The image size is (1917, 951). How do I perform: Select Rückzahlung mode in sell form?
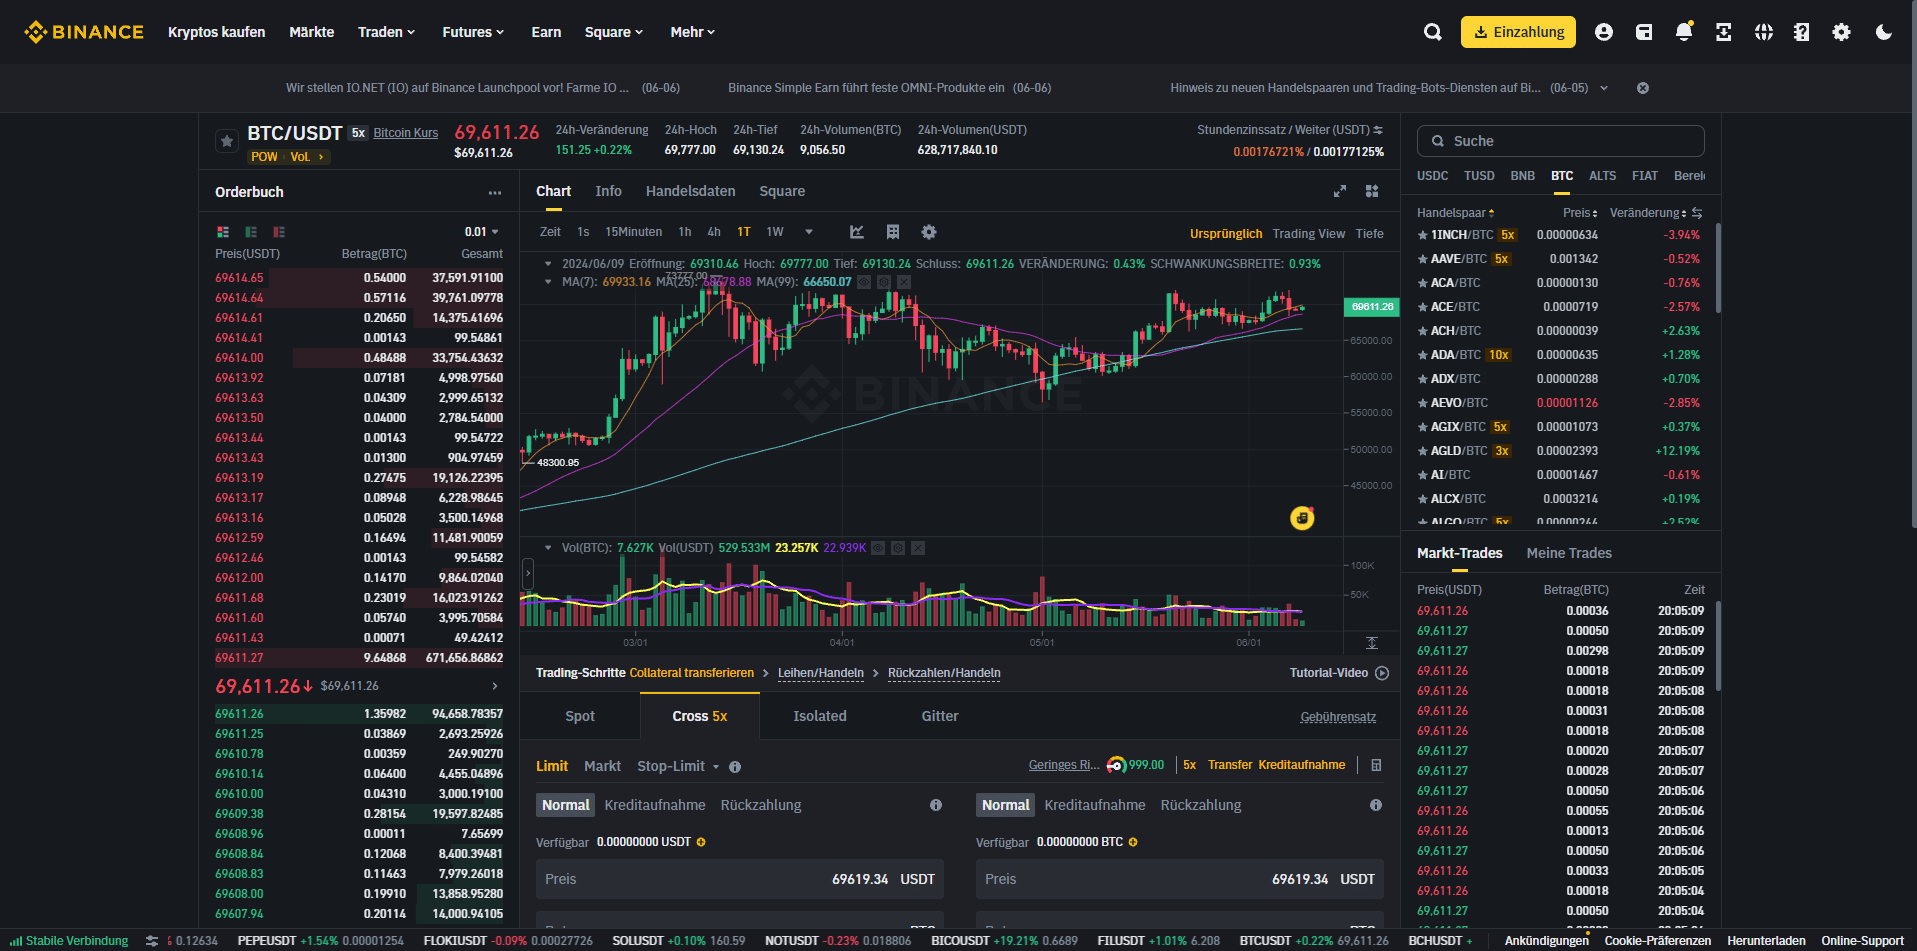coord(1201,805)
